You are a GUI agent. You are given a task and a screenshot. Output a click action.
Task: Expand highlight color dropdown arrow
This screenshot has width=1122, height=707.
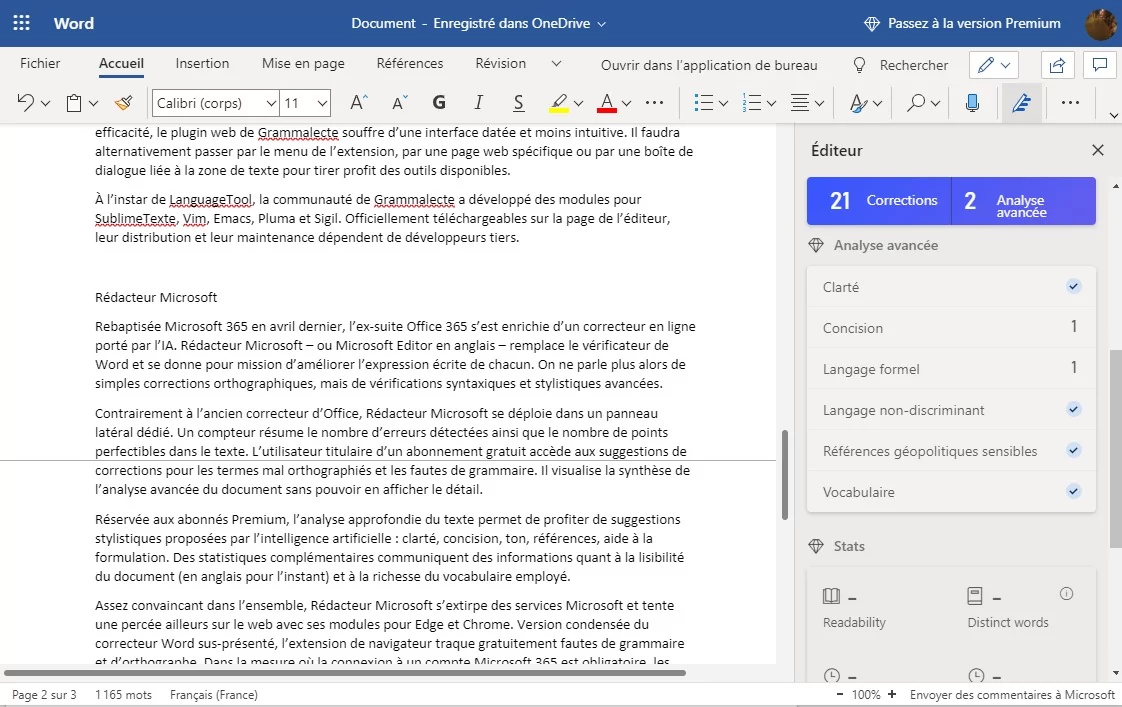578,104
